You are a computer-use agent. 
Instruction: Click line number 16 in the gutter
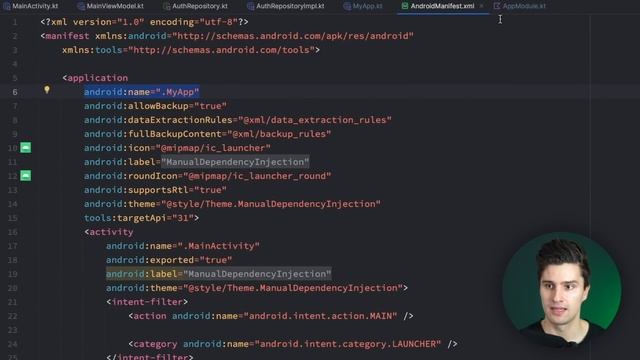pos(13,232)
